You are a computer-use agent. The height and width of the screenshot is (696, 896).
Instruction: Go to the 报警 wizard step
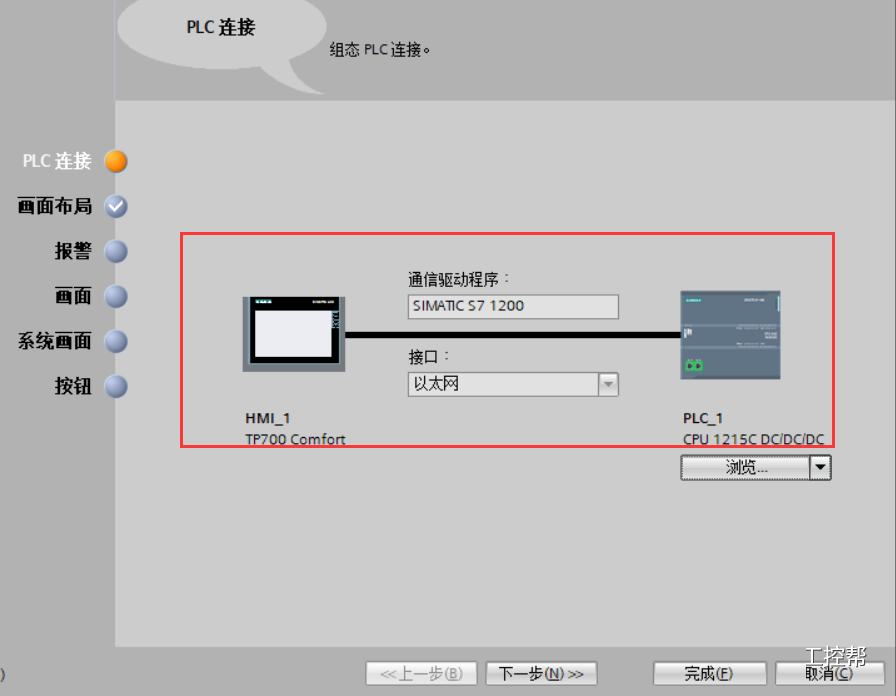[73, 251]
